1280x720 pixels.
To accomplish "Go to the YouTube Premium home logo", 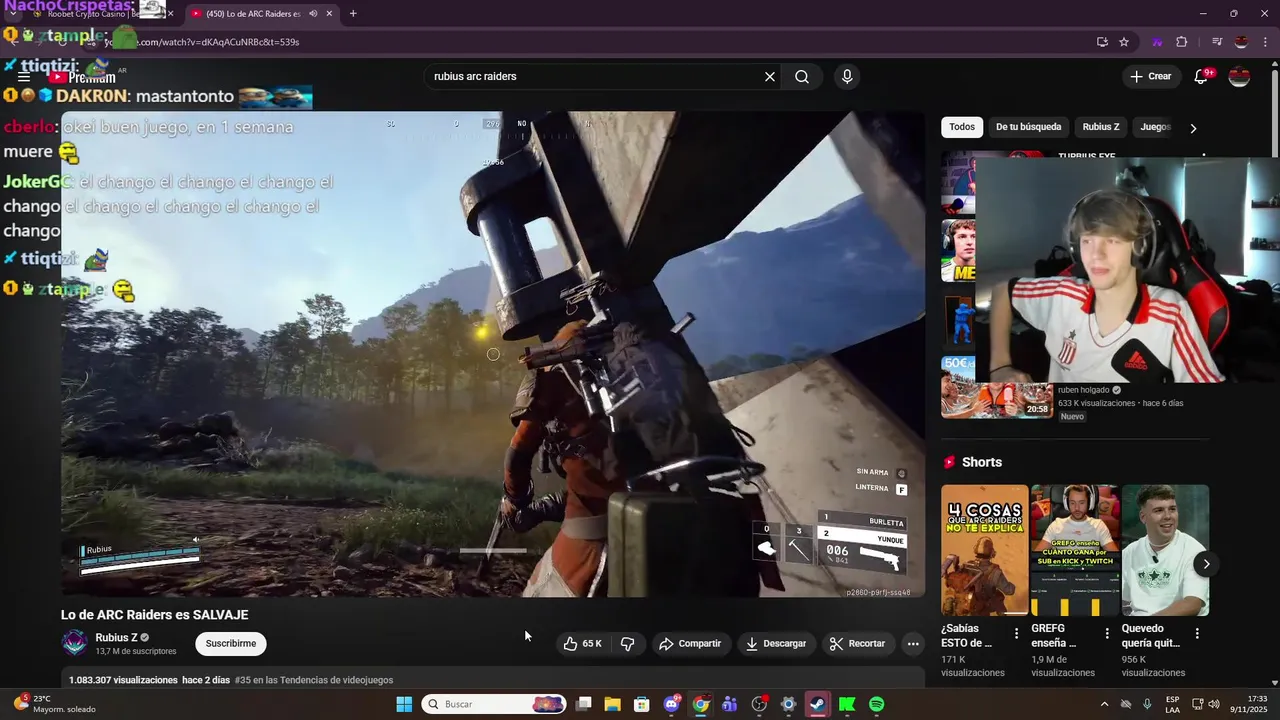I will pyautogui.click(x=85, y=77).
